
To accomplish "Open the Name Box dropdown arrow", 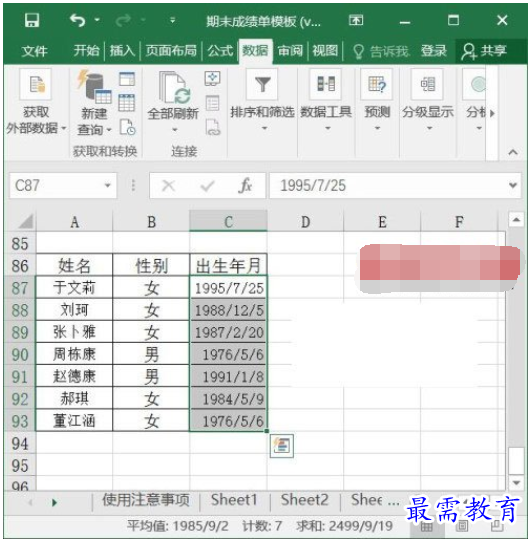I will (x=108, y=186).
